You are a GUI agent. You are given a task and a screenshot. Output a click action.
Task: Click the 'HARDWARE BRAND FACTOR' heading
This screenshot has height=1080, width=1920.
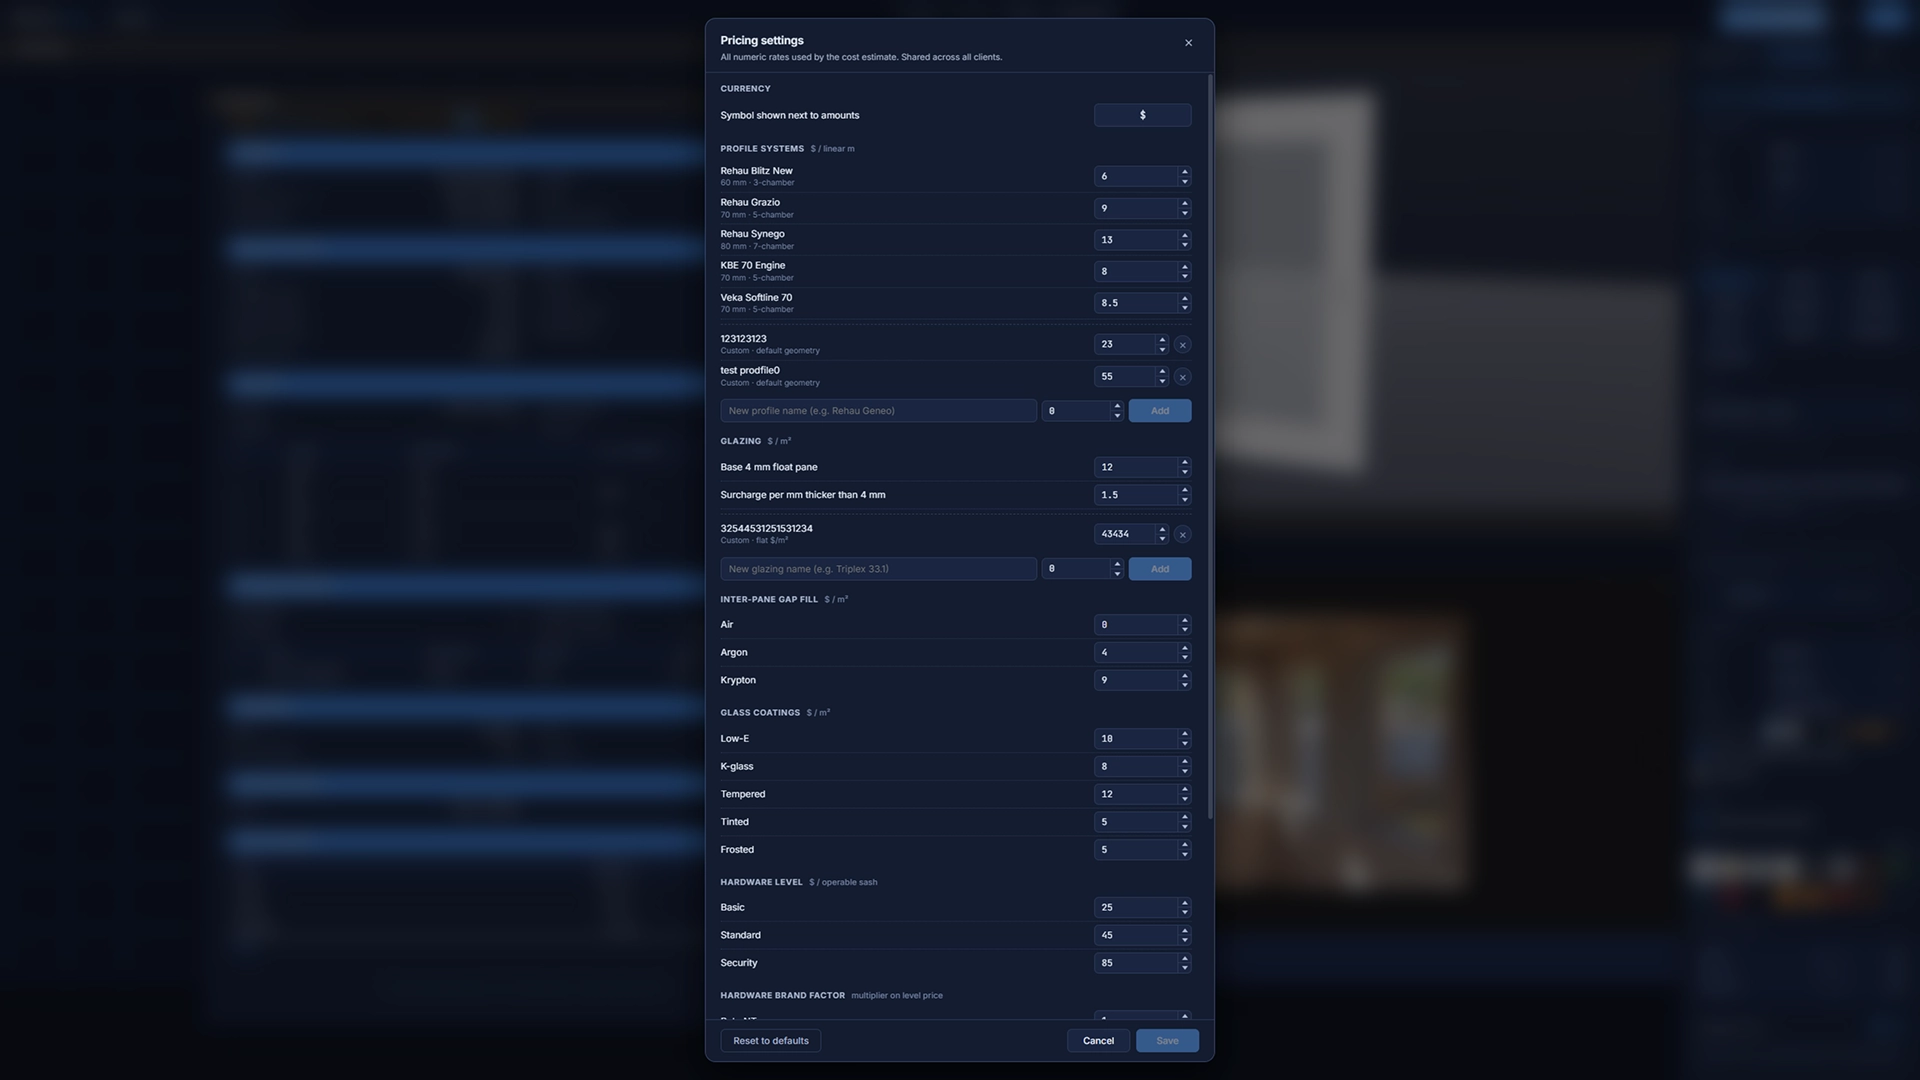782,996
